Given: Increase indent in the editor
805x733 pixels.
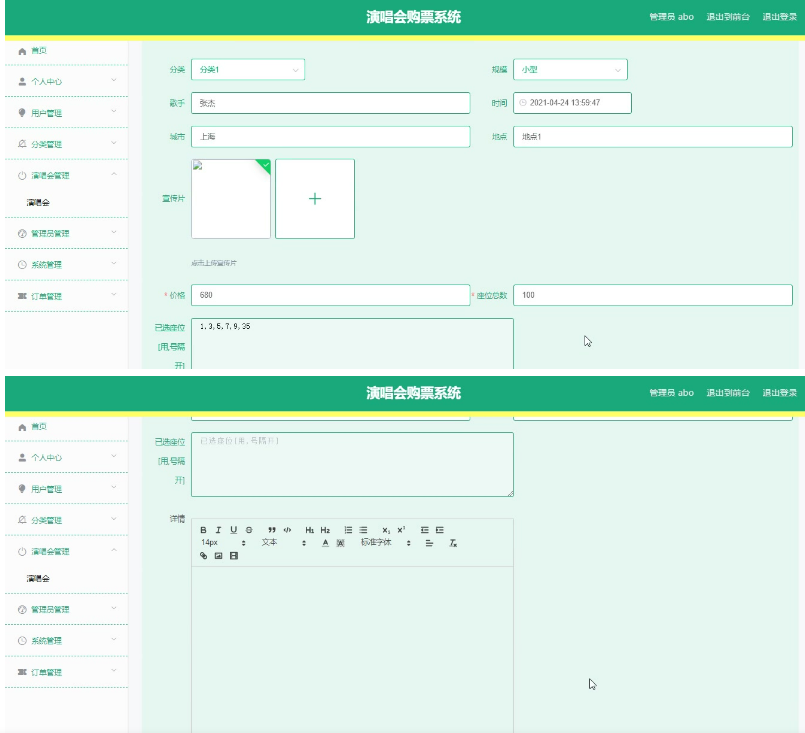Looking at the screenshot, I should coord(440,530).
